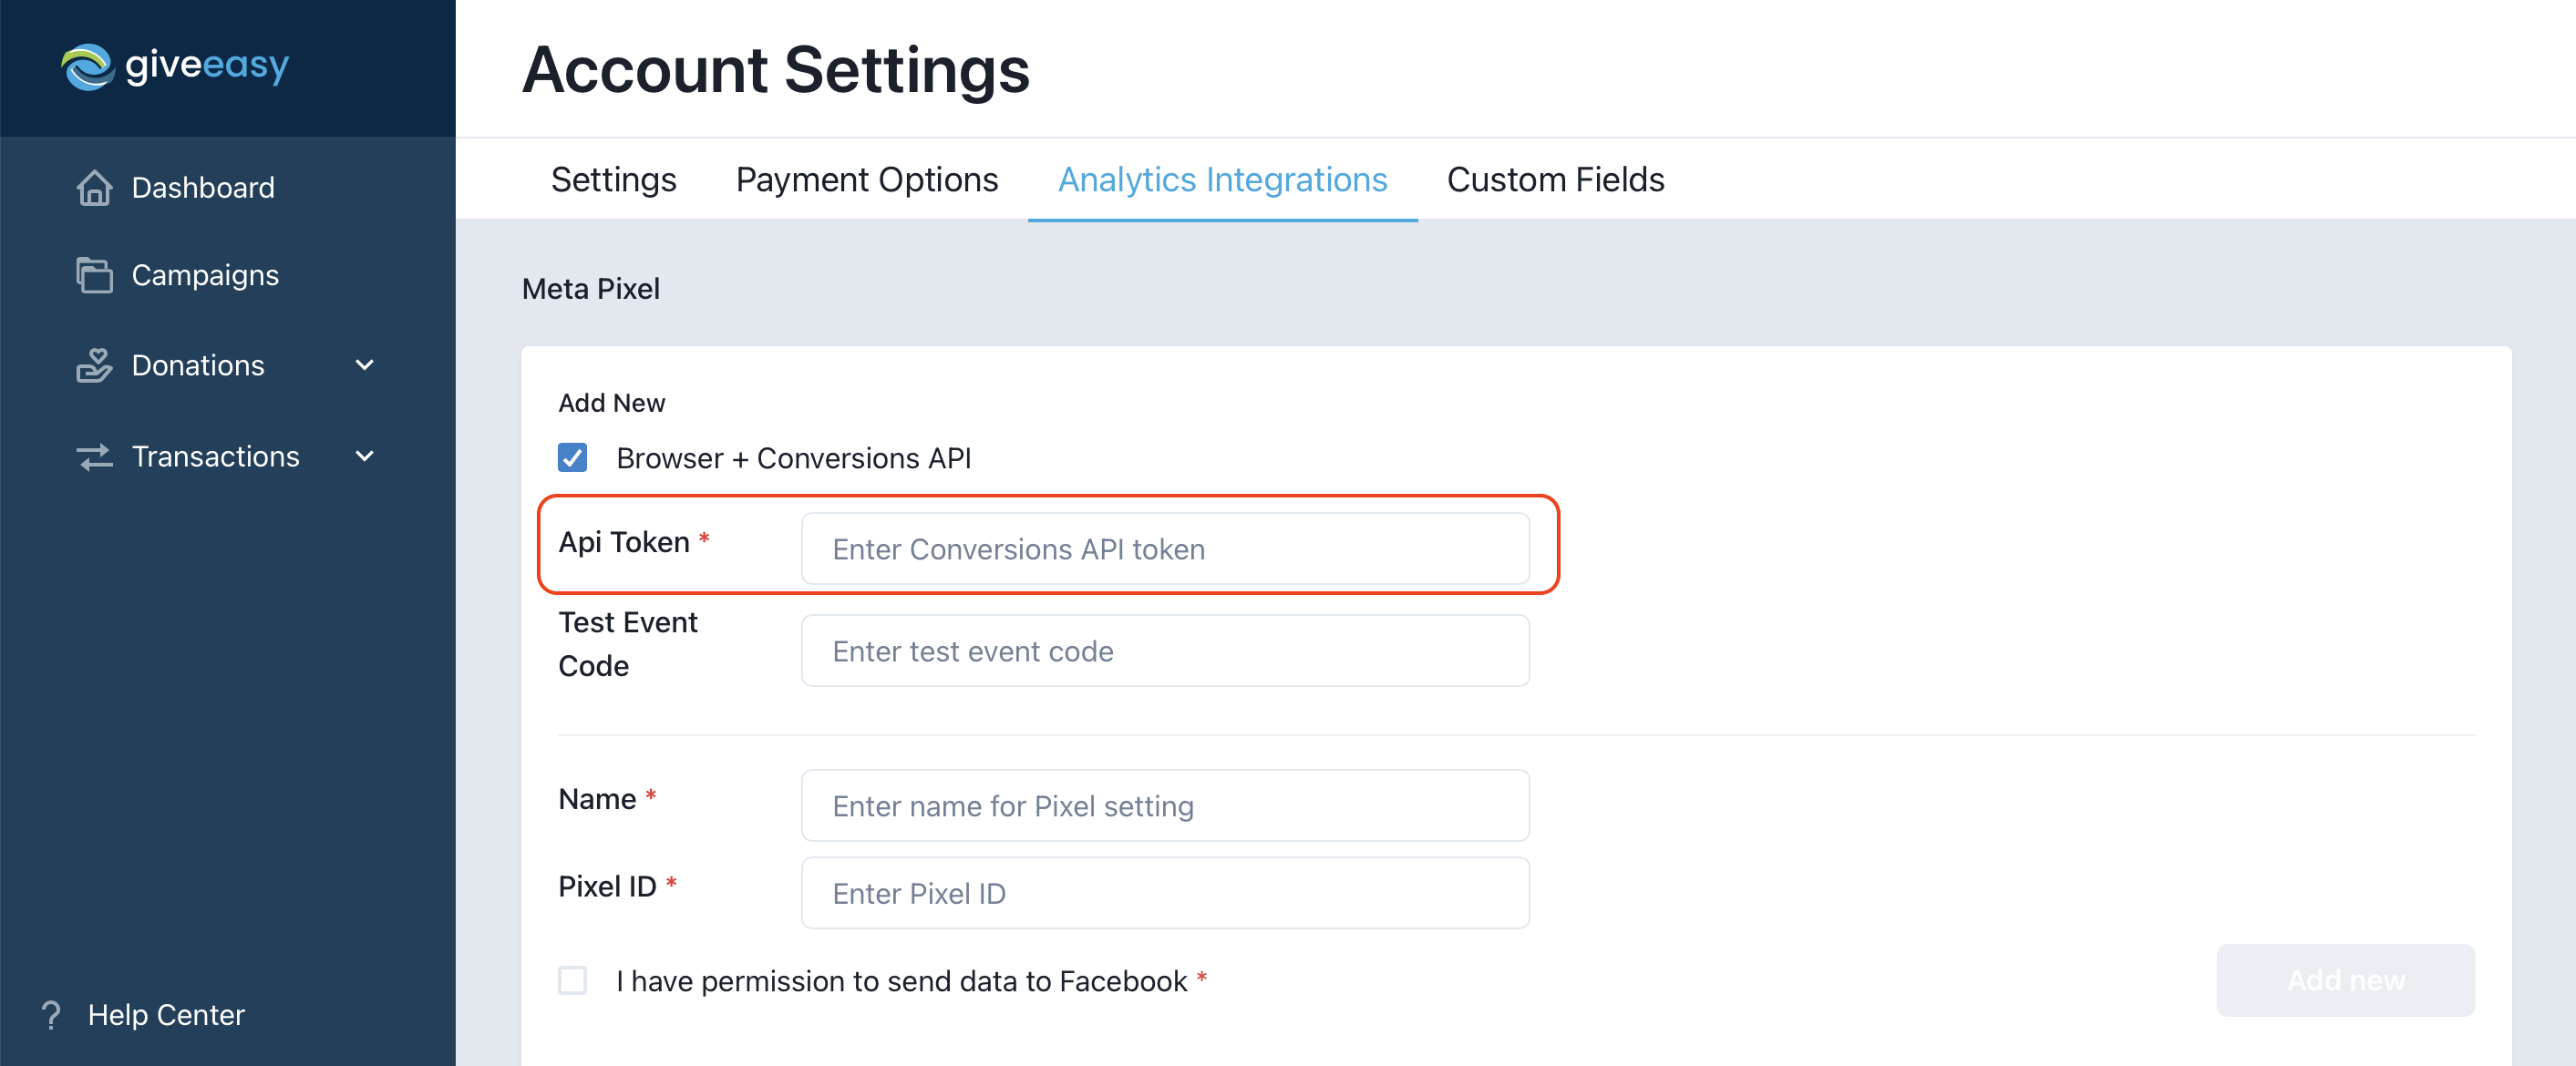Click the giveeasy logo icon
Viewport: 2576px width, 1066px height.
point(88,67)
